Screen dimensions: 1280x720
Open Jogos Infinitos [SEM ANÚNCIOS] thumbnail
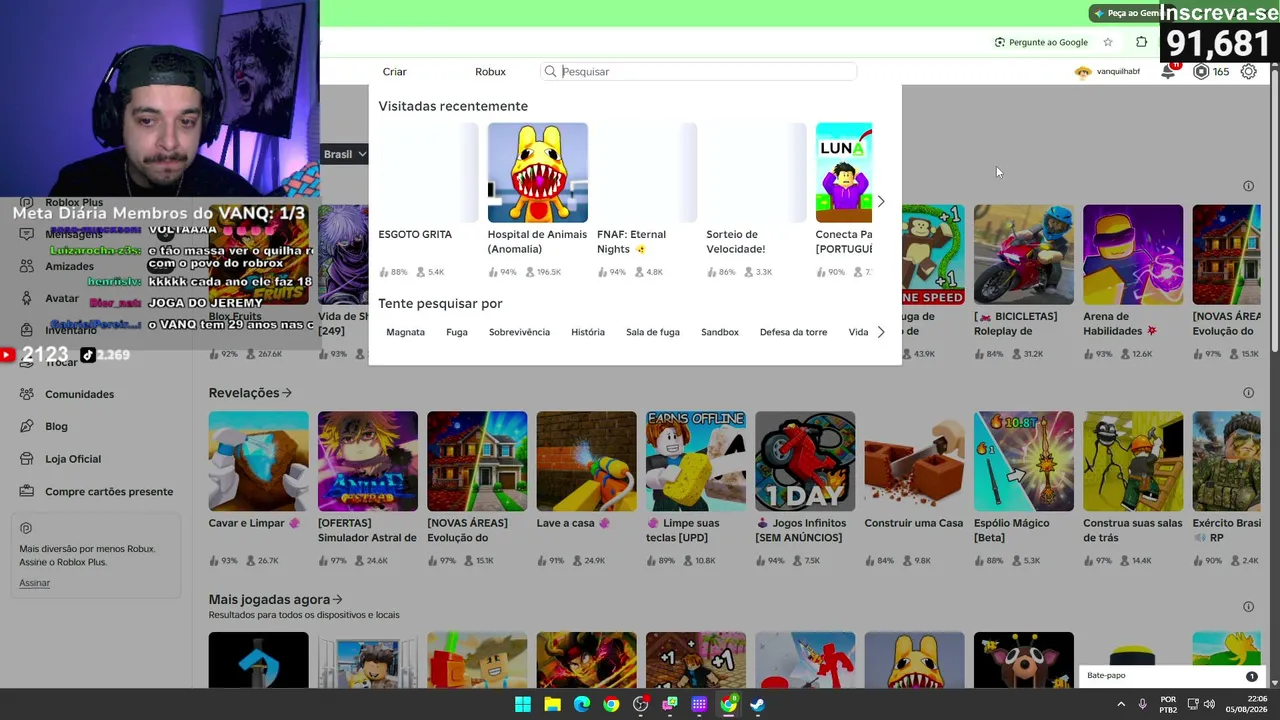(805, 461)
